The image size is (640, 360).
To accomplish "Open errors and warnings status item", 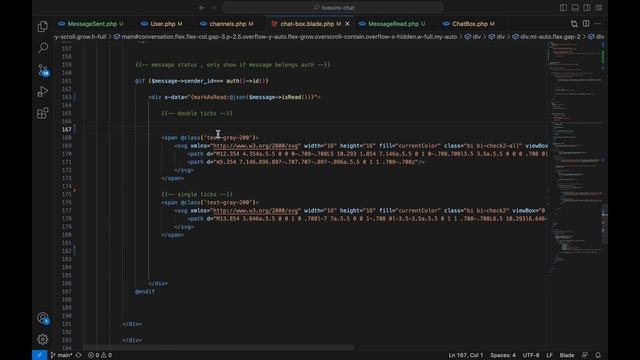I will pyautogui.click(x=100, y=355).
